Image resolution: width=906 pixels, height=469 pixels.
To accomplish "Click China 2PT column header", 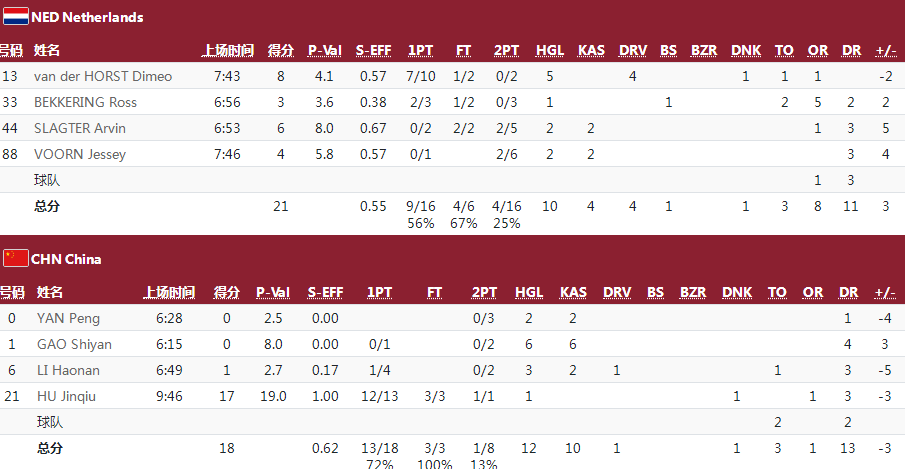I will click(x=484, y=293).
